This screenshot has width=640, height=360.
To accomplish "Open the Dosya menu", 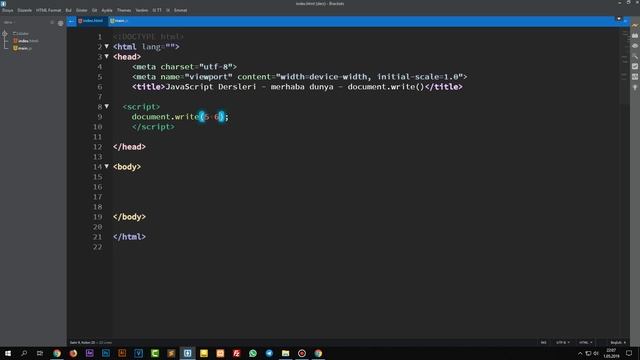I will [8, 10].
